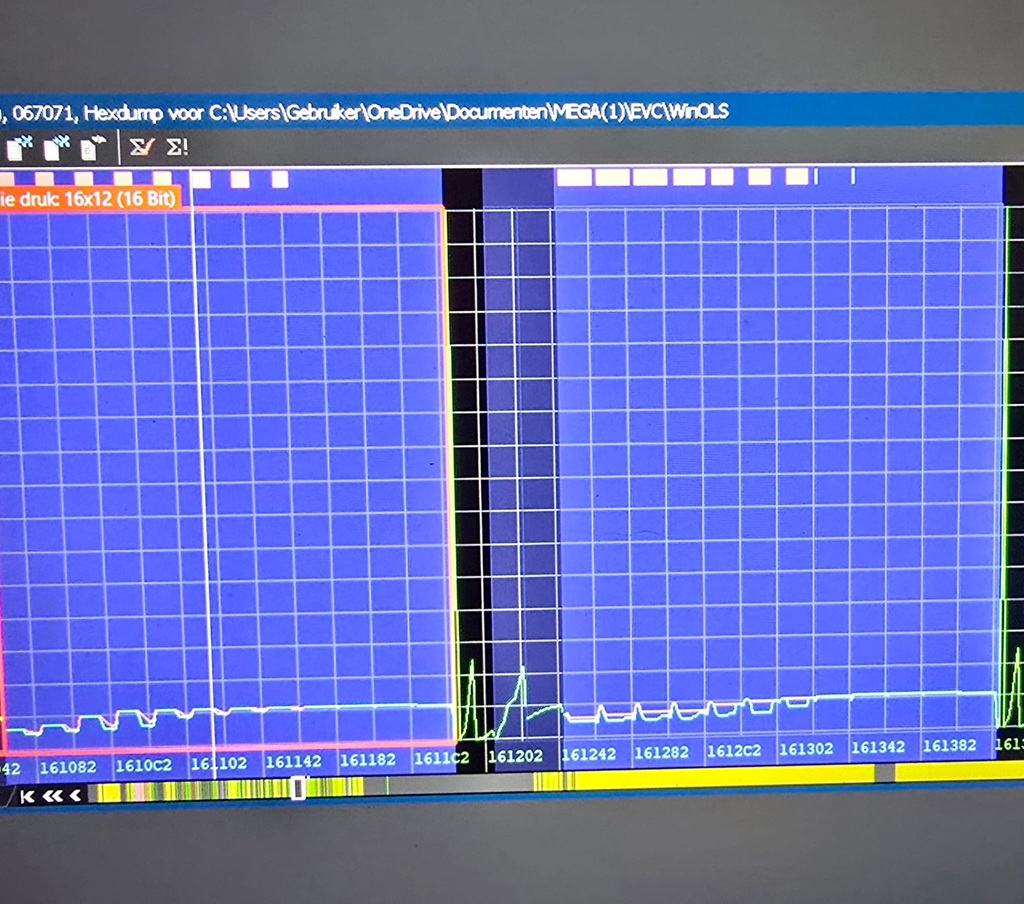Click address label 161082

[x=68, y=767]
